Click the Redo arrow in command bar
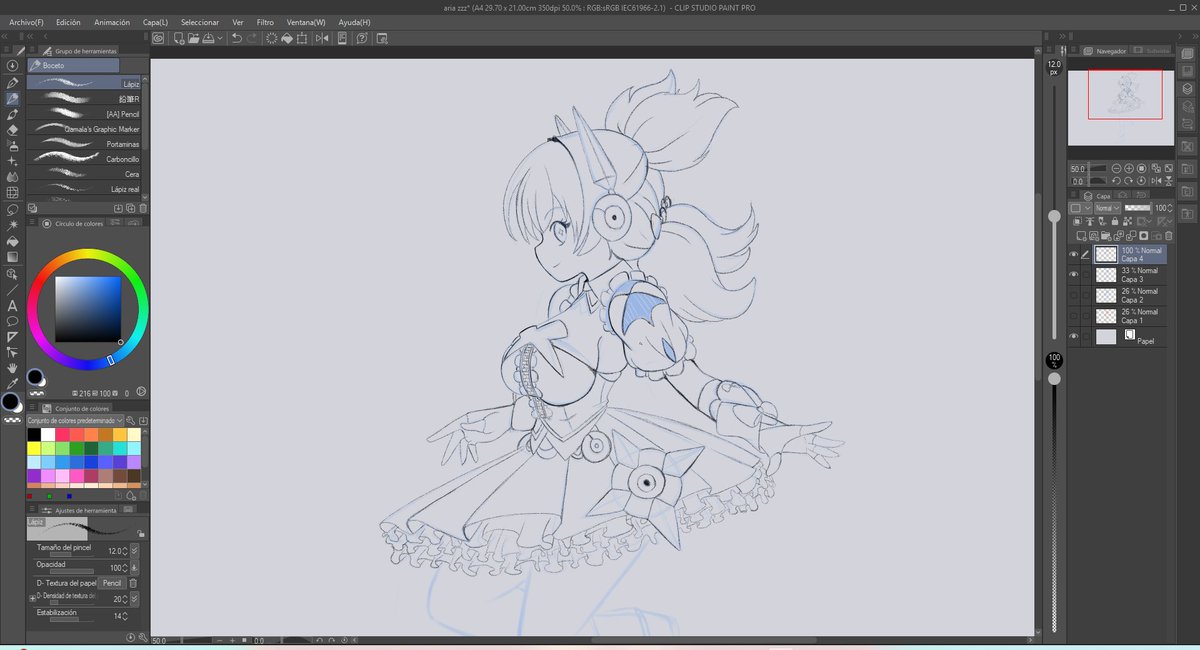This screenshot has height=650, width=1200. 251,38
